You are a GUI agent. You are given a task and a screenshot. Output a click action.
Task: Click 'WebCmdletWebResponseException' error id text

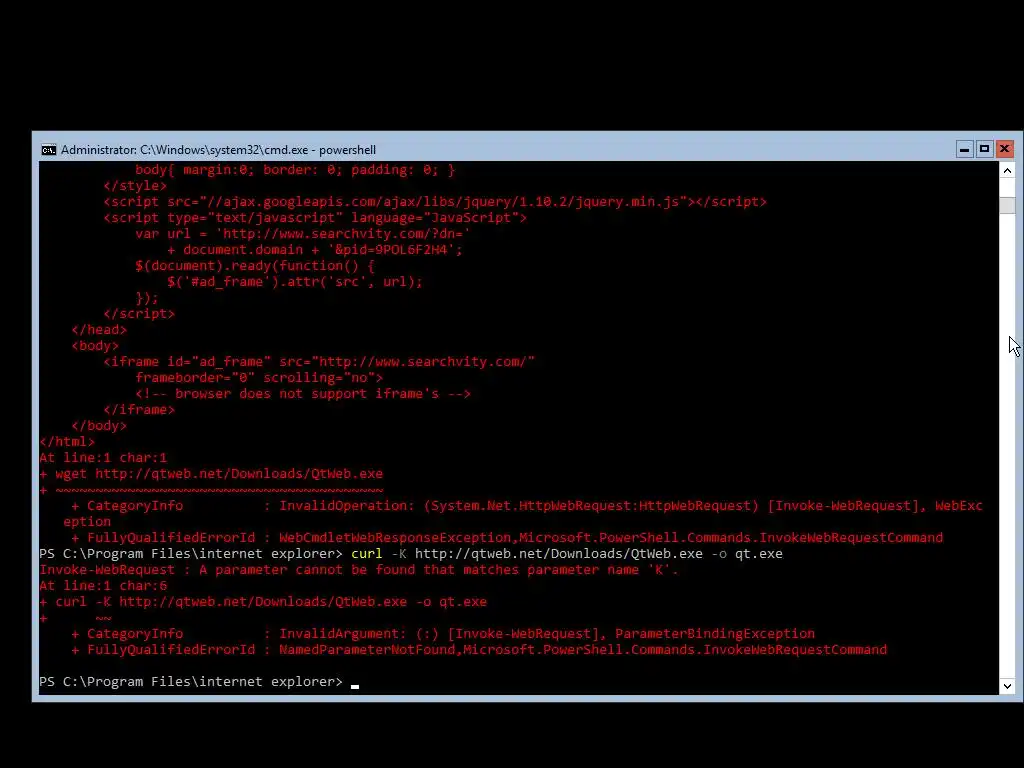coord(394,538)
